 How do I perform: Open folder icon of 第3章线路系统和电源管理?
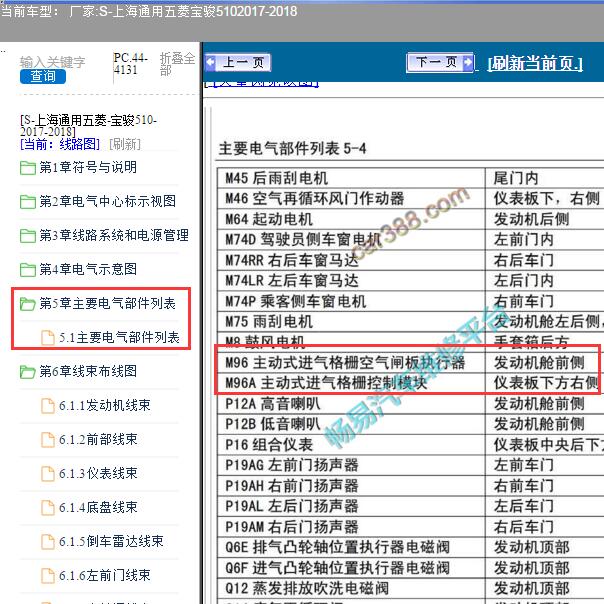(28, 236)
